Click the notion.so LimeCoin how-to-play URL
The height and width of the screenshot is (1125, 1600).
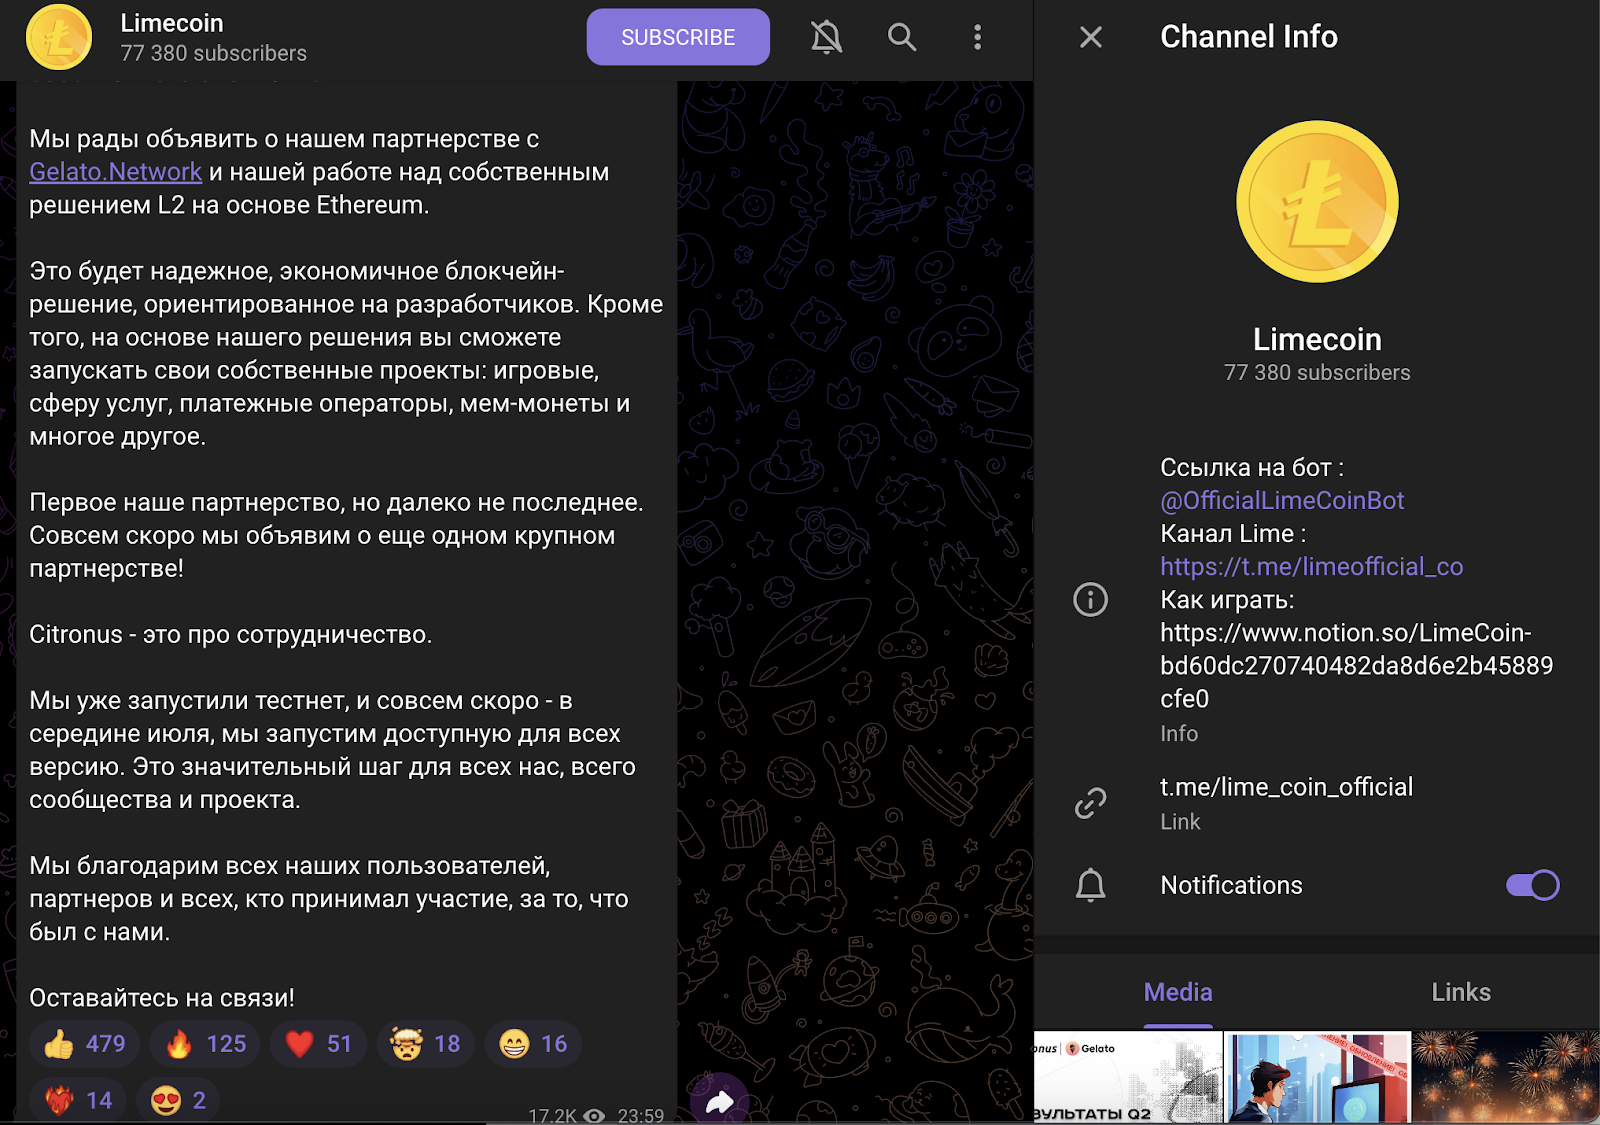[x=1356, y=665]
